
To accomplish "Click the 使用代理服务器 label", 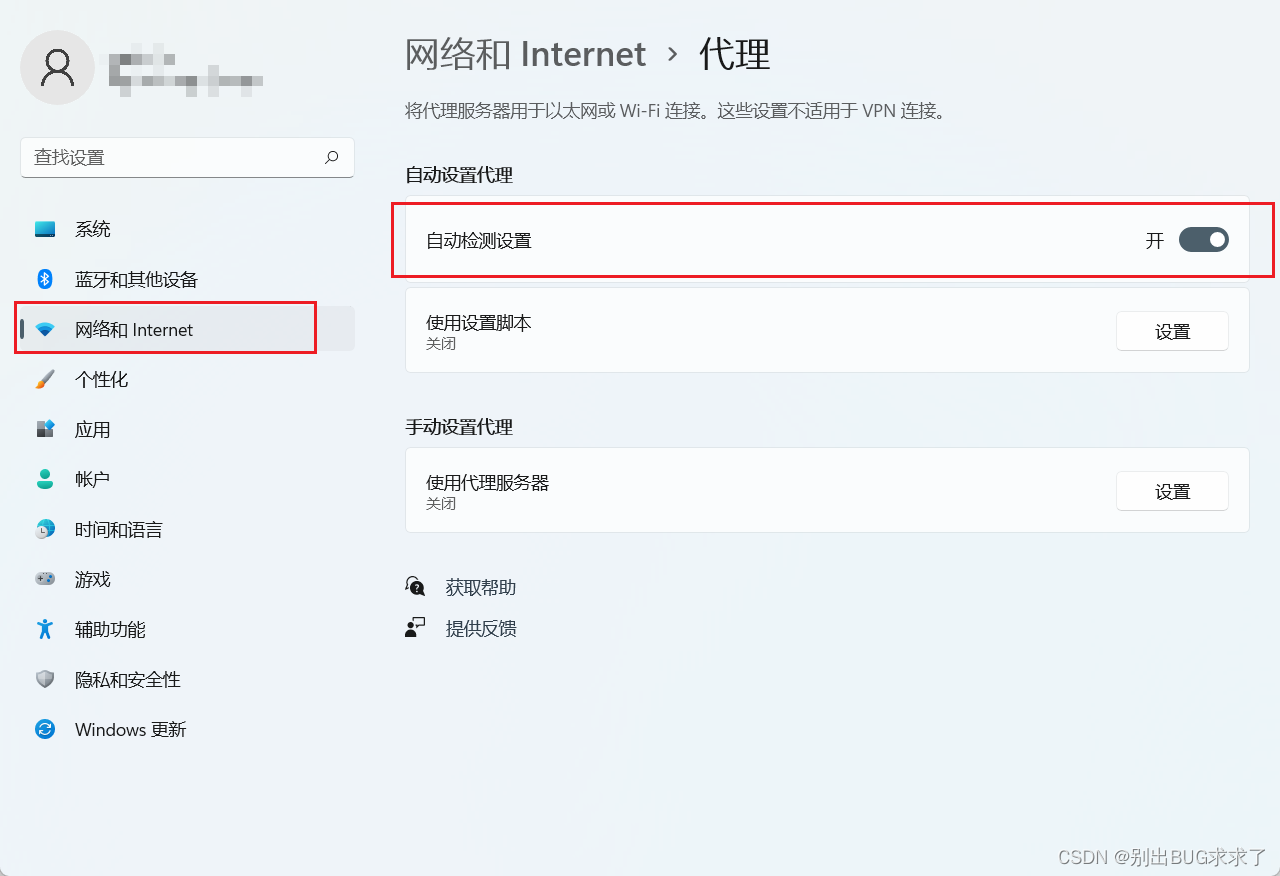I will click(488, 482).
